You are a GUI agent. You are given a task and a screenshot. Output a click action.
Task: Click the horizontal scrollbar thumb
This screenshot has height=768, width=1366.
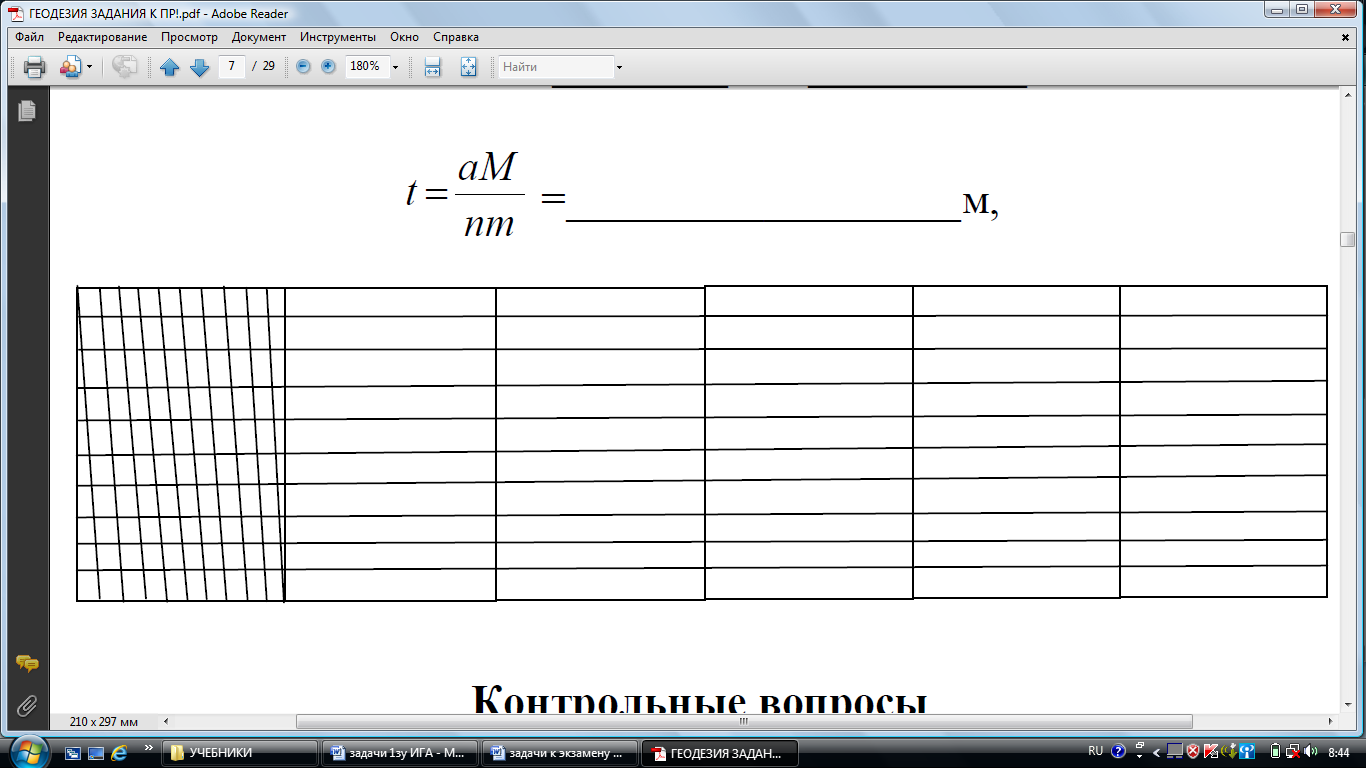(x=744, y=721)
